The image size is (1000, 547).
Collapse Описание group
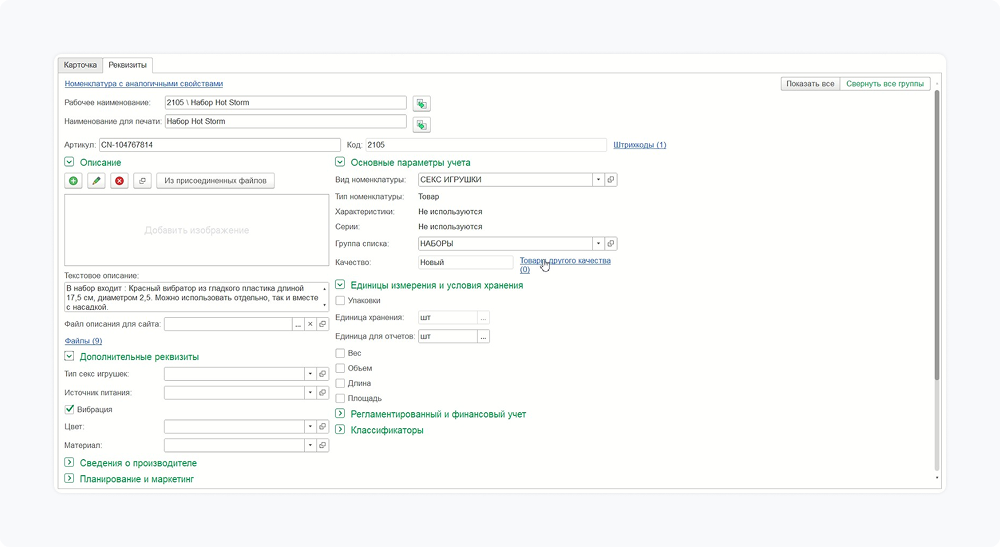pyautogui.click(x=69, y=162)
